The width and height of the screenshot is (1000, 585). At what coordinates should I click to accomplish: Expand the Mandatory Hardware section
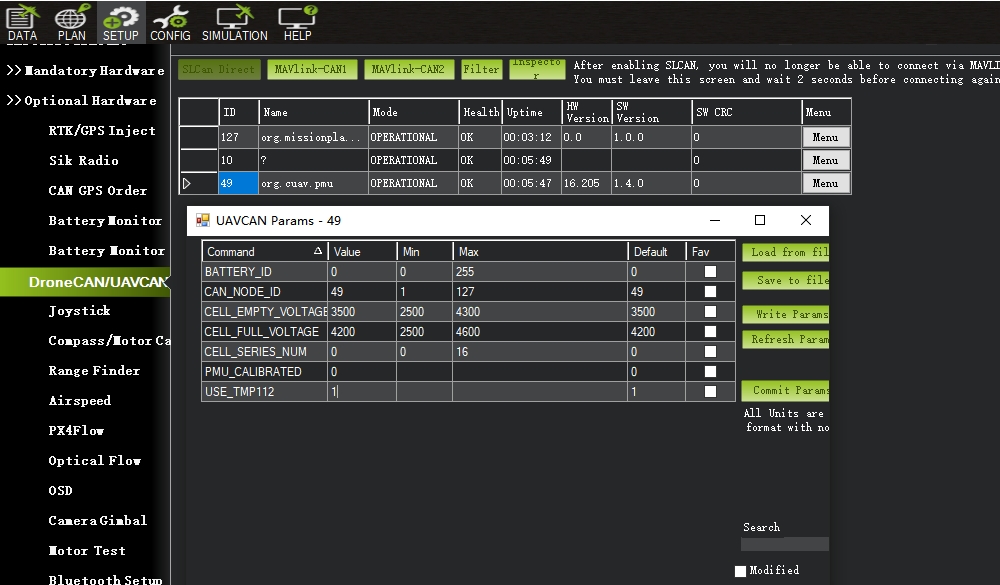(x=85, y=71)
